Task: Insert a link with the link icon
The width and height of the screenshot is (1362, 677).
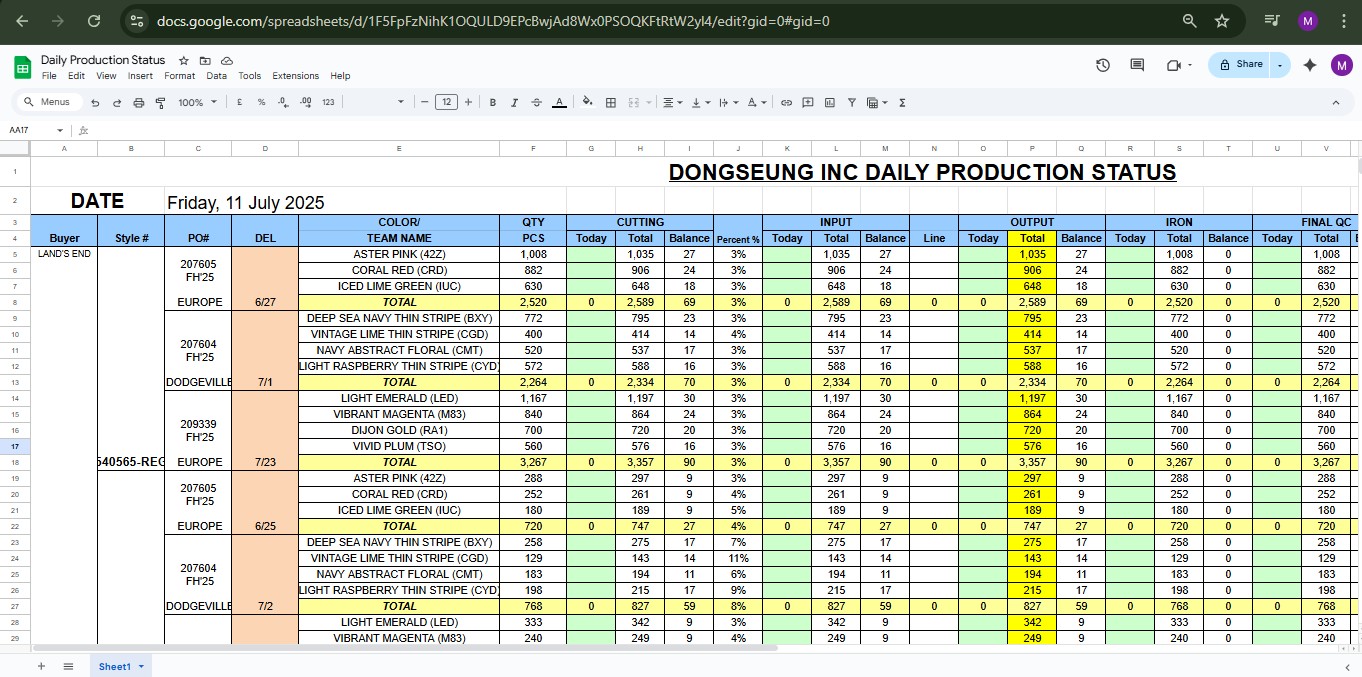Action: (x=786, y=102)
